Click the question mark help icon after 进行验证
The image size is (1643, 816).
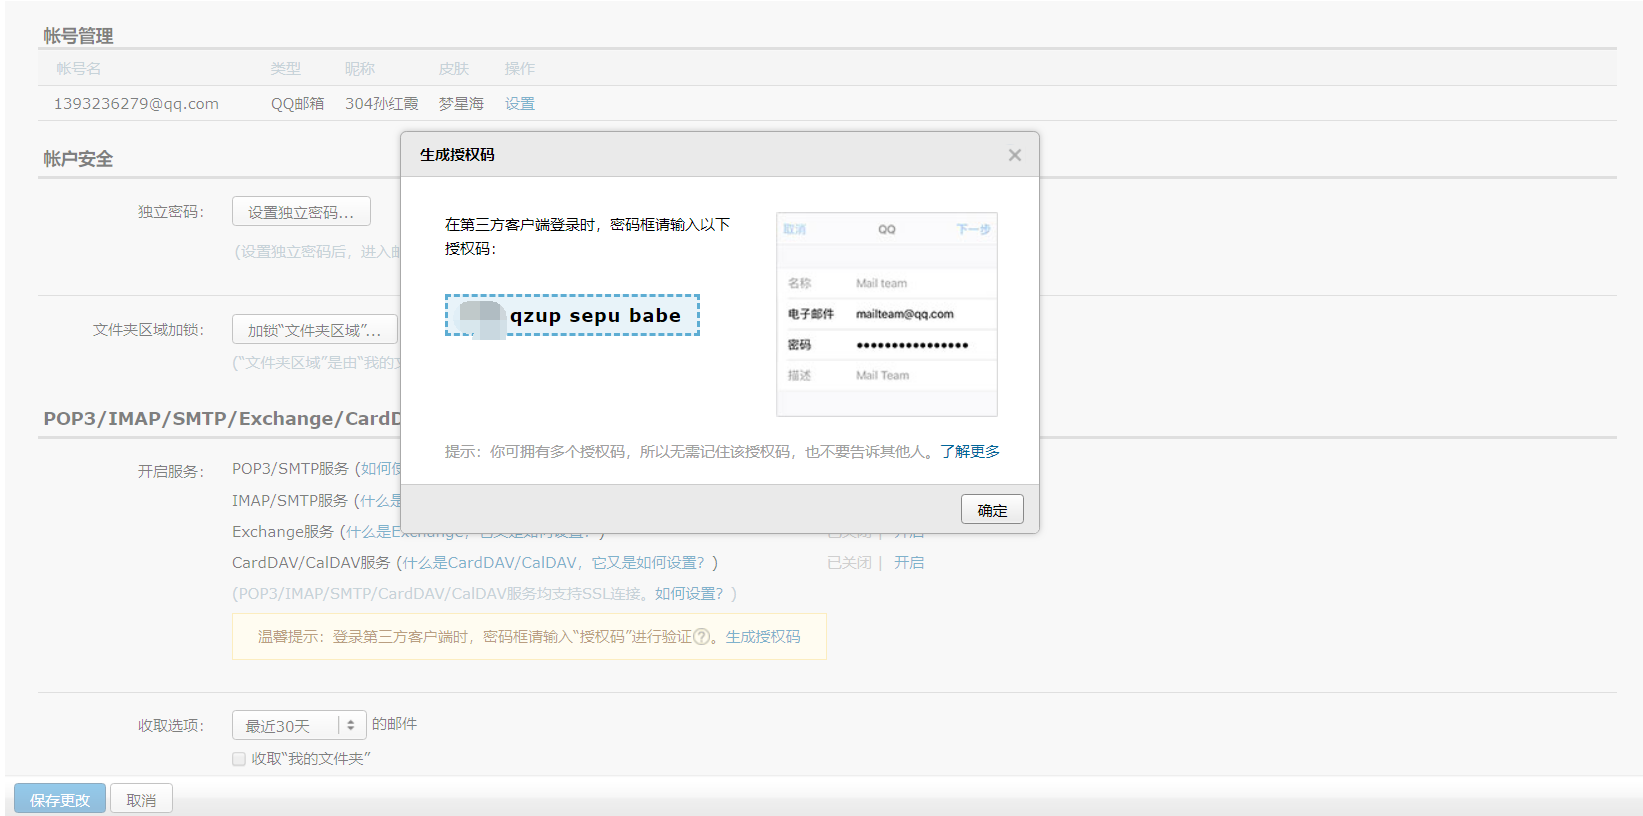701,637
